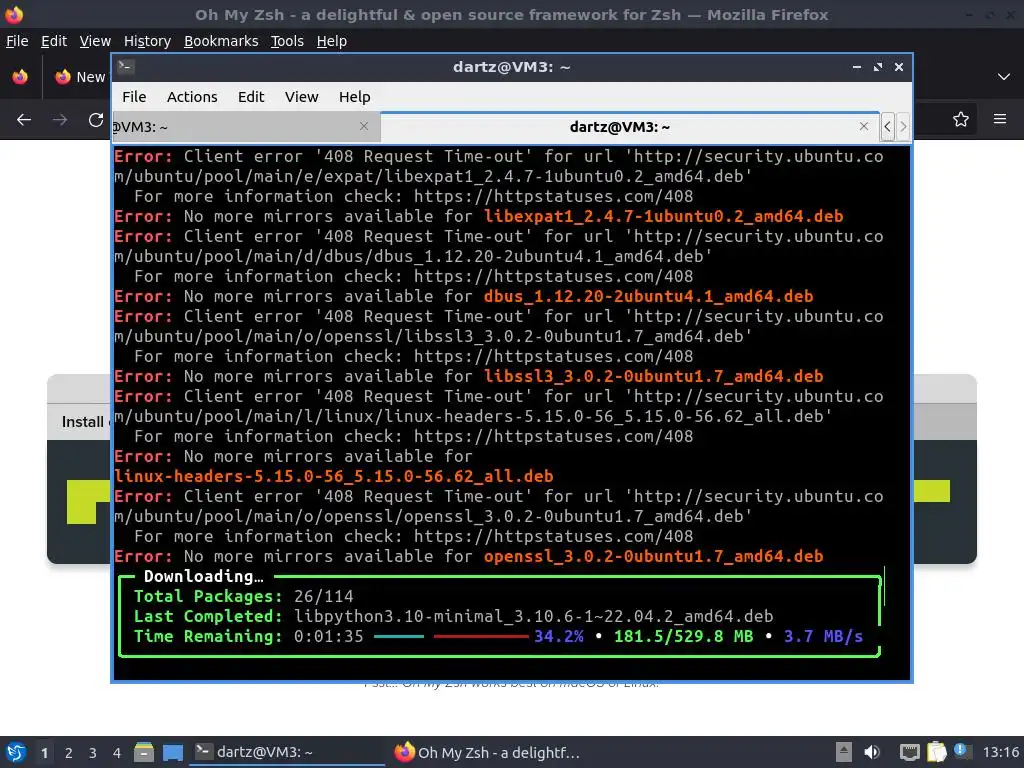The image size is (1024, 768).
Task: Activate Oh My Zsh Firefox taskbar entry
Action: [x=488, y=752]
